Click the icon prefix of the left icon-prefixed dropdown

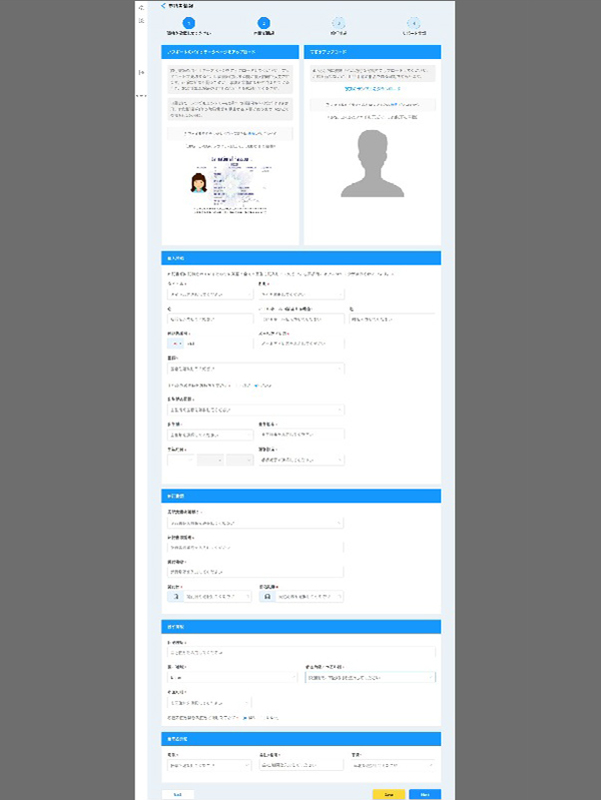(x=176, y=596)
